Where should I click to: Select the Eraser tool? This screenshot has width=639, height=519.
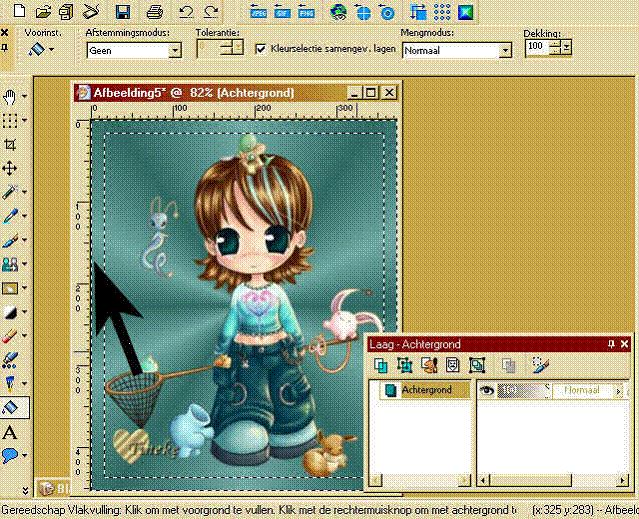[x=10, y=336]
